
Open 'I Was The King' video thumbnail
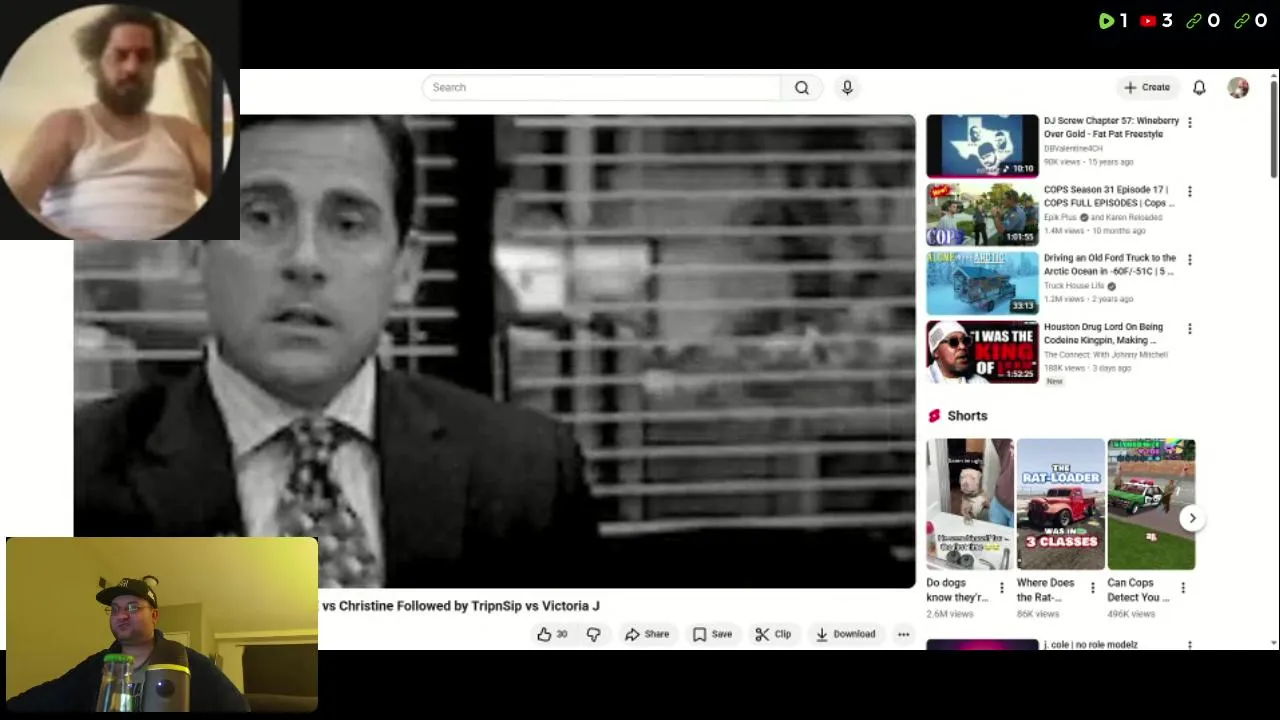pos(982,352)
